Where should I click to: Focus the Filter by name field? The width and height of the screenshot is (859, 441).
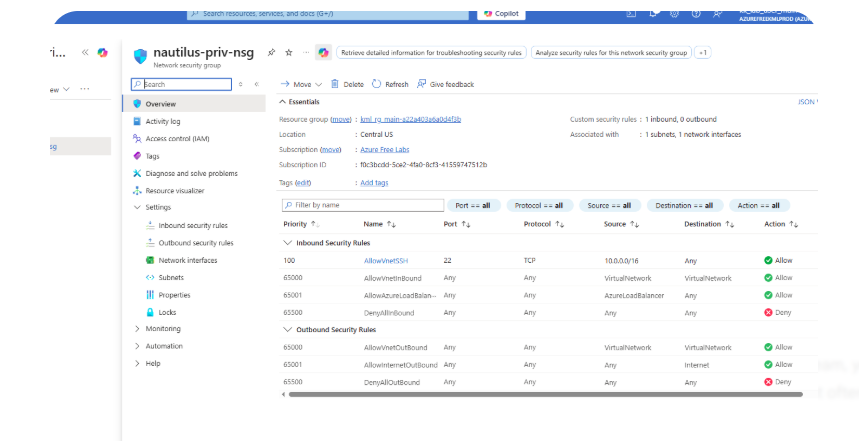363,205
